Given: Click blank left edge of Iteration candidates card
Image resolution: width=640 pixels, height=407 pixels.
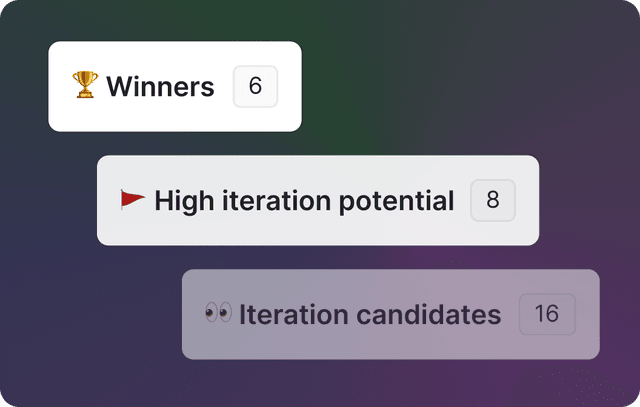Looking at the screenshot, I should pyautogui.click(x=191, y=314).
